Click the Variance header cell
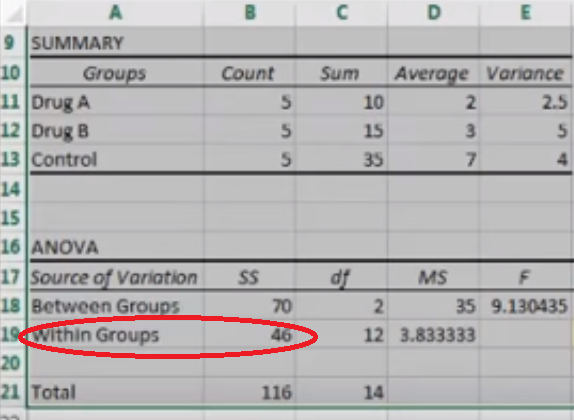This screenshot has height=420, width=574. coord(526,73)
